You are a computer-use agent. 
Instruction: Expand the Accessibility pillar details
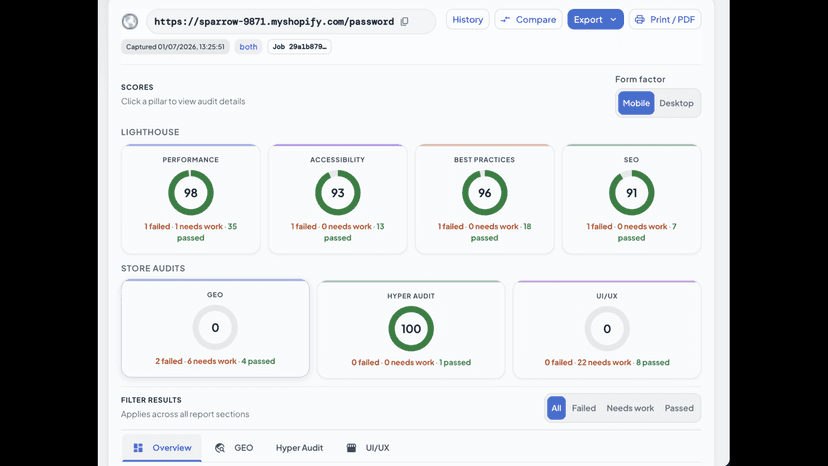pos(337,199)
